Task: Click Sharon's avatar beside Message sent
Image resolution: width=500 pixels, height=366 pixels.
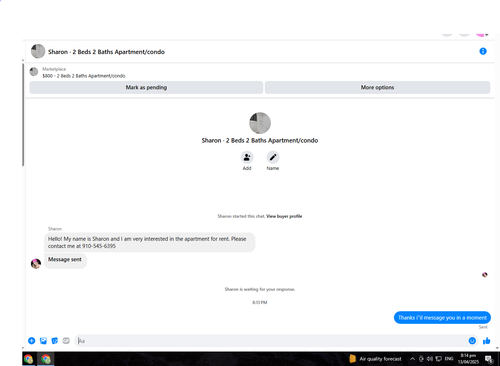Action: point(36,263)
